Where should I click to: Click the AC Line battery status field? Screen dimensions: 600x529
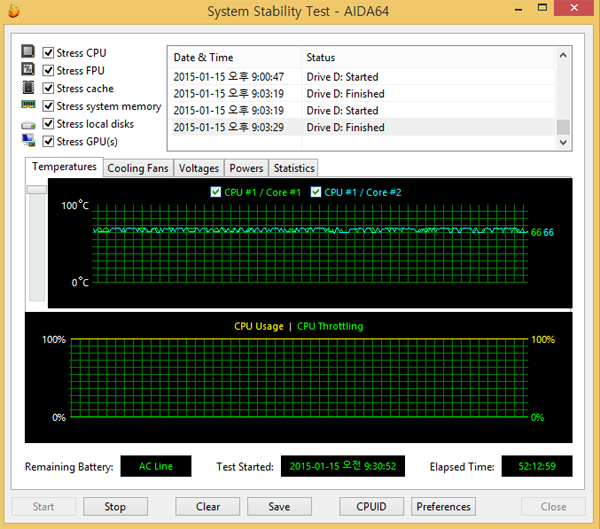156,466
